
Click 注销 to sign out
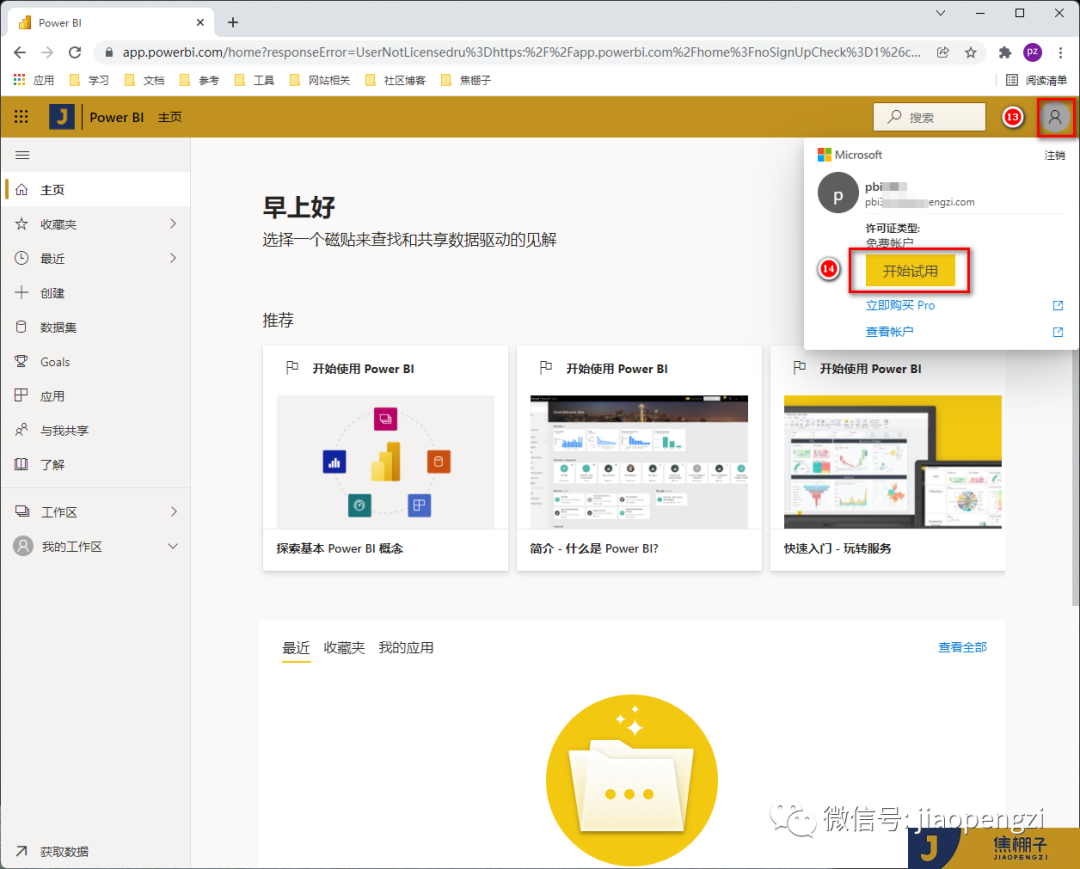click(1055, 155)
